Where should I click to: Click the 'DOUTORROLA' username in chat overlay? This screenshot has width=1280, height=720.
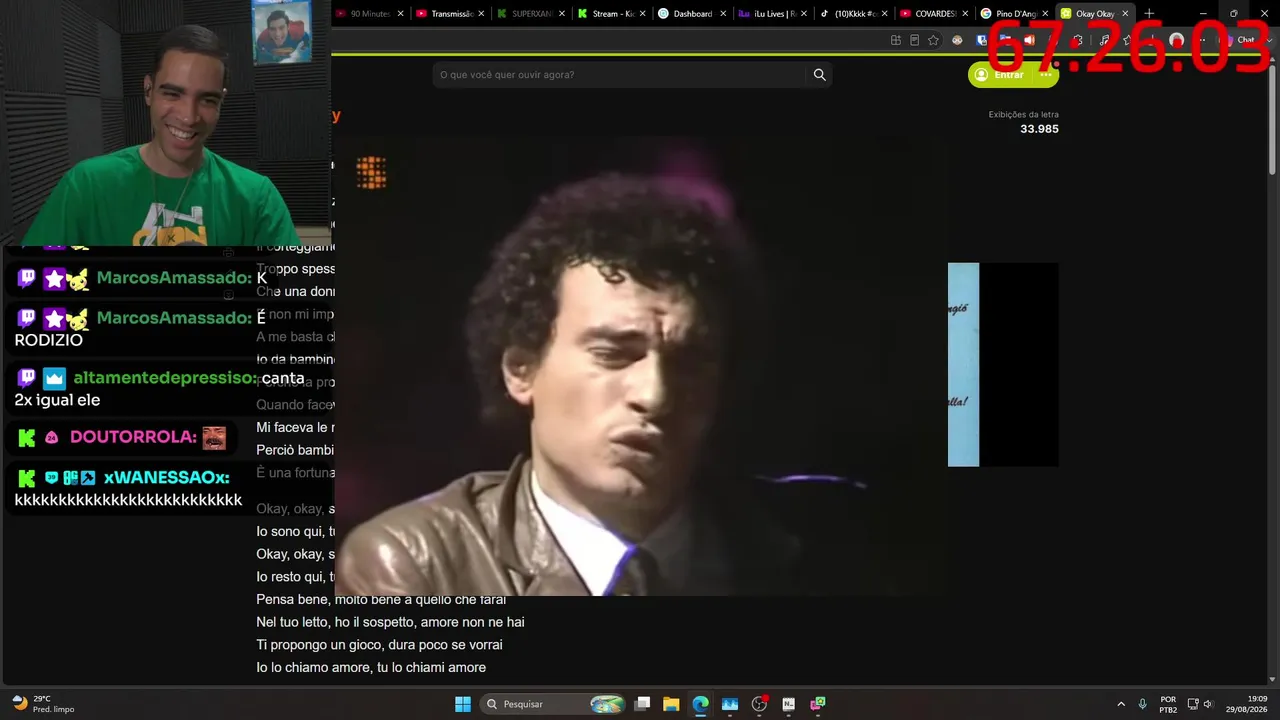pos(133,437)
